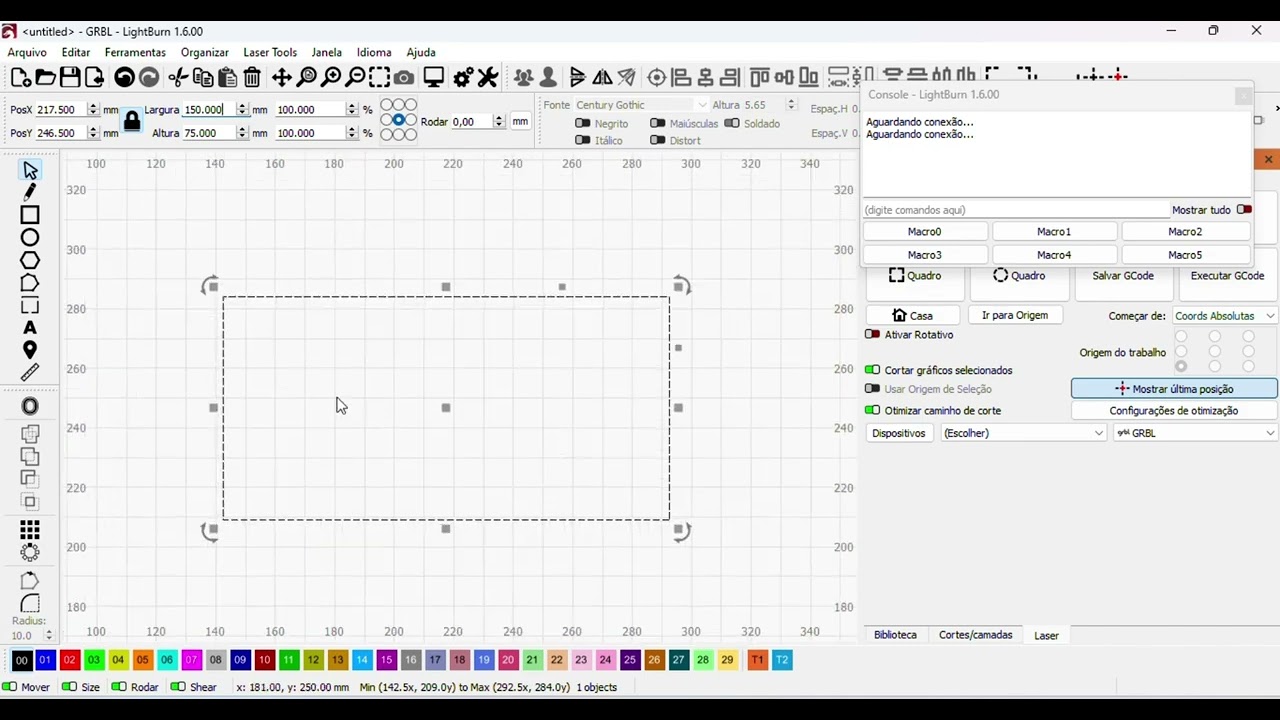The height and width of the screenshot is (720, 1280).
Task: Open device settings wrench and screwdriver icon
Action: [488, 77]
